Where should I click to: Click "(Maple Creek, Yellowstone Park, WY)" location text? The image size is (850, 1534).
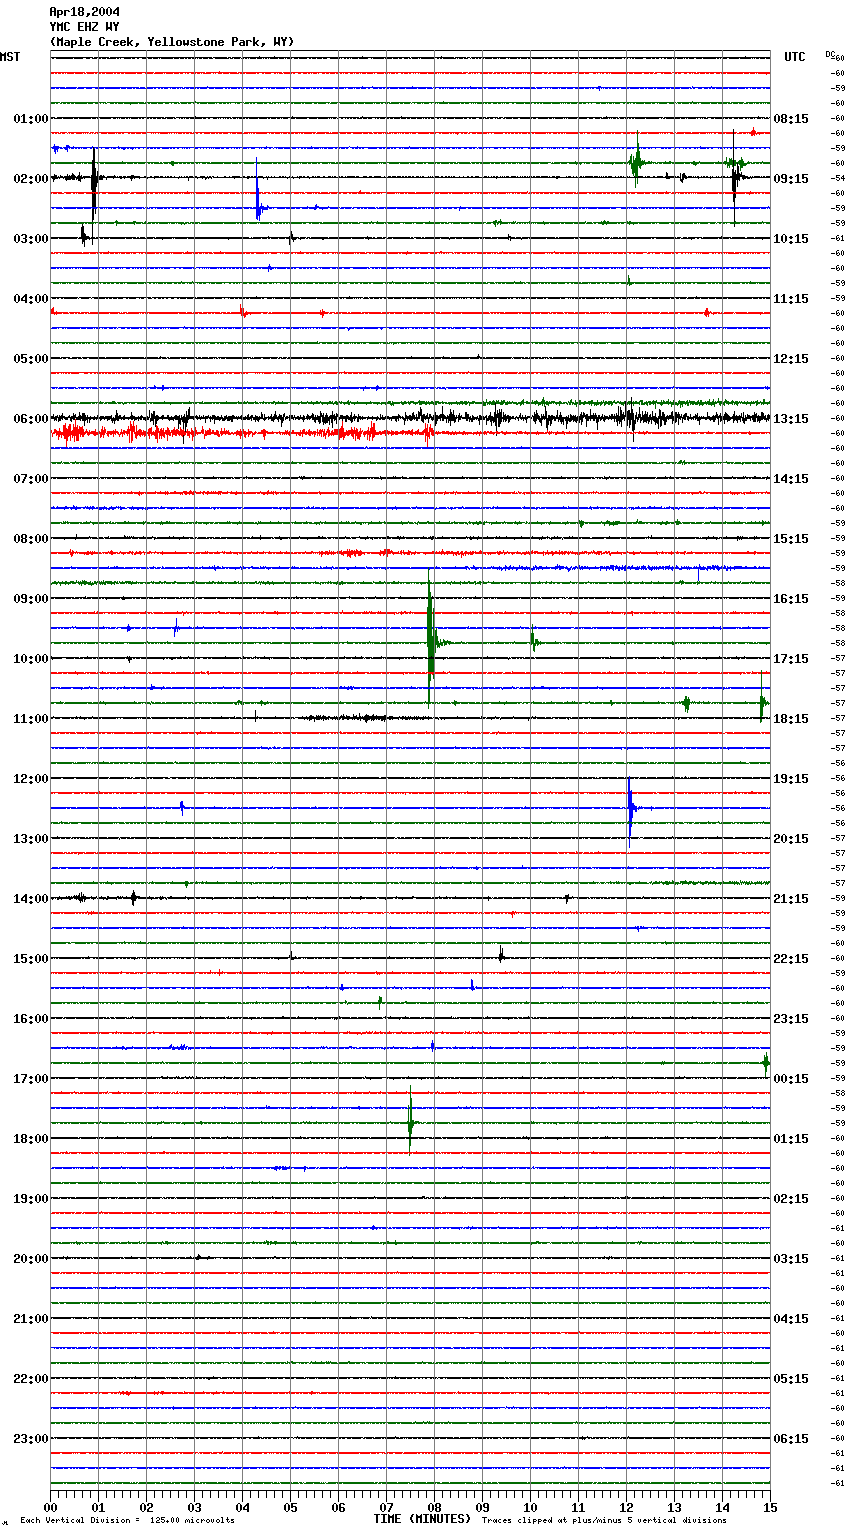click(x=172, y=42)
